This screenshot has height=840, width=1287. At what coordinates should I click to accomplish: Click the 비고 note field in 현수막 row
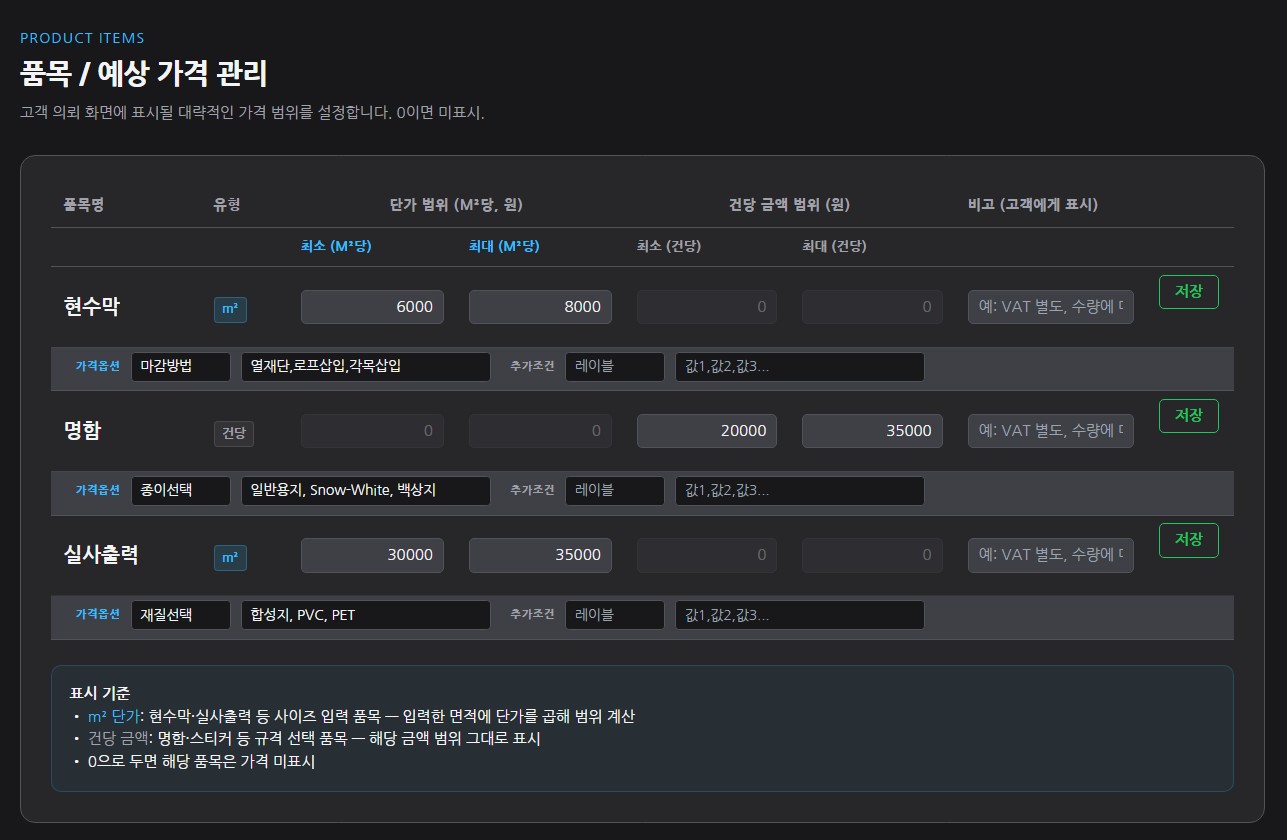[x=1050, y=307]
